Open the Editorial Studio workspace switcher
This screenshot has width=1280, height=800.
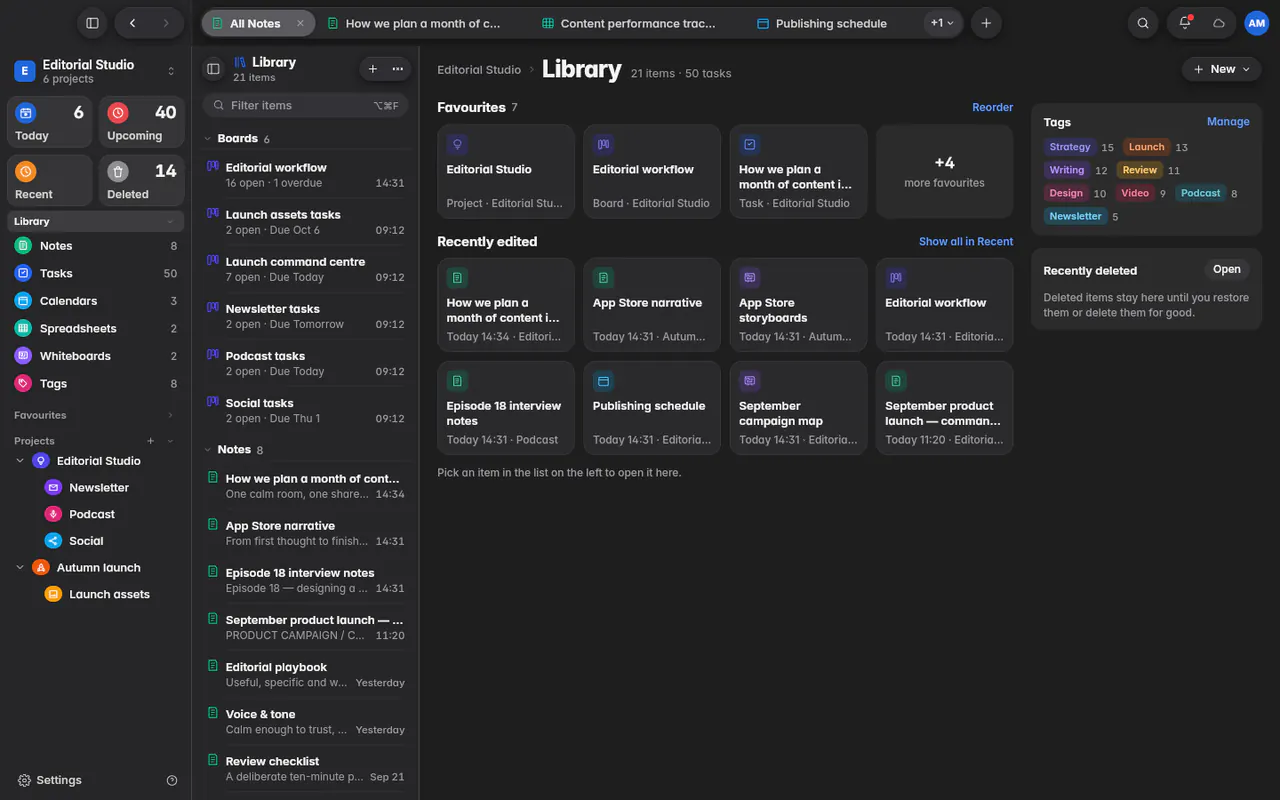tap(95, 71)
